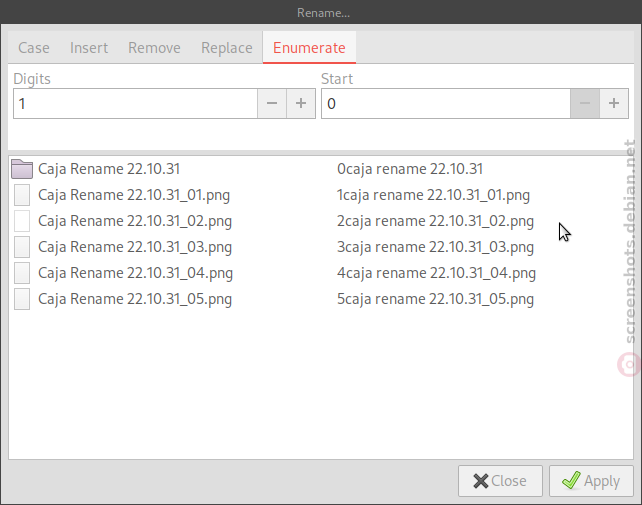Click new name 5caja rename 22.10.31_05.png

[435, 299]
